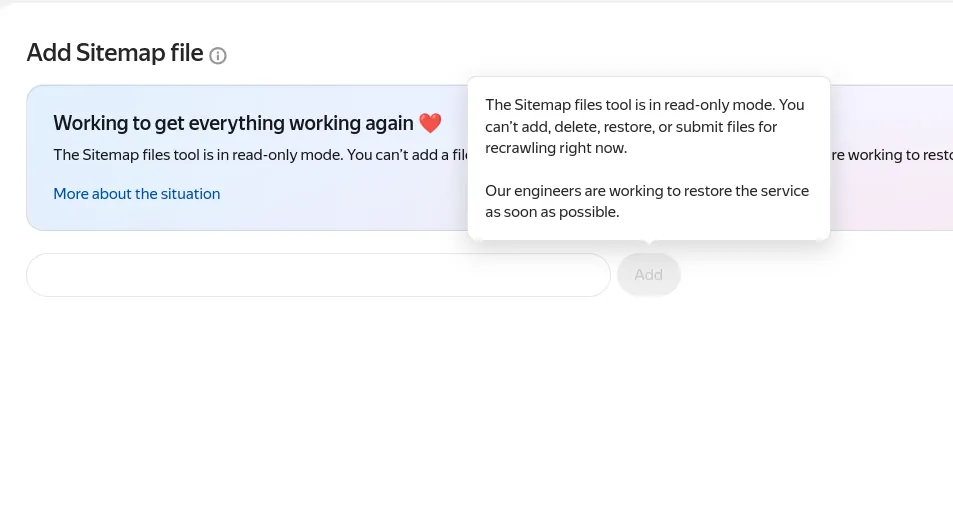The image size is (953, 528).
Task: Click the banner's read-only mode sentence
Action: (260, 155)
